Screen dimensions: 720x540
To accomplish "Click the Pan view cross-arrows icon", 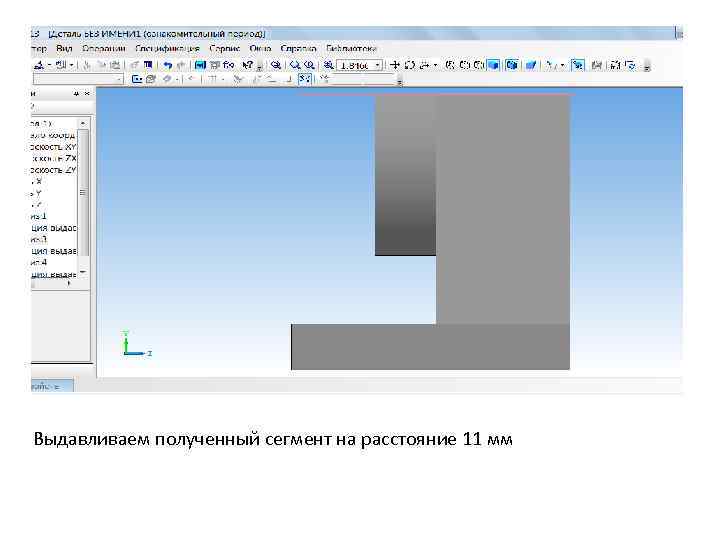I will (394, 65).
